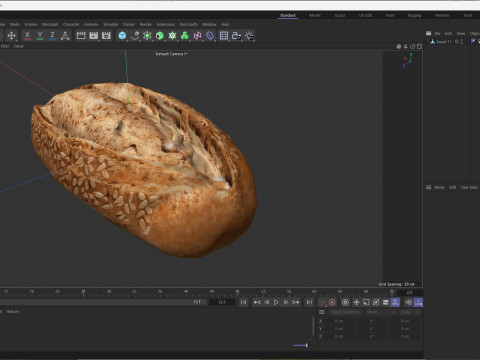Switch the coordinate system icon beside Z
Screen dimensions: 480x360
click(65, 35)
